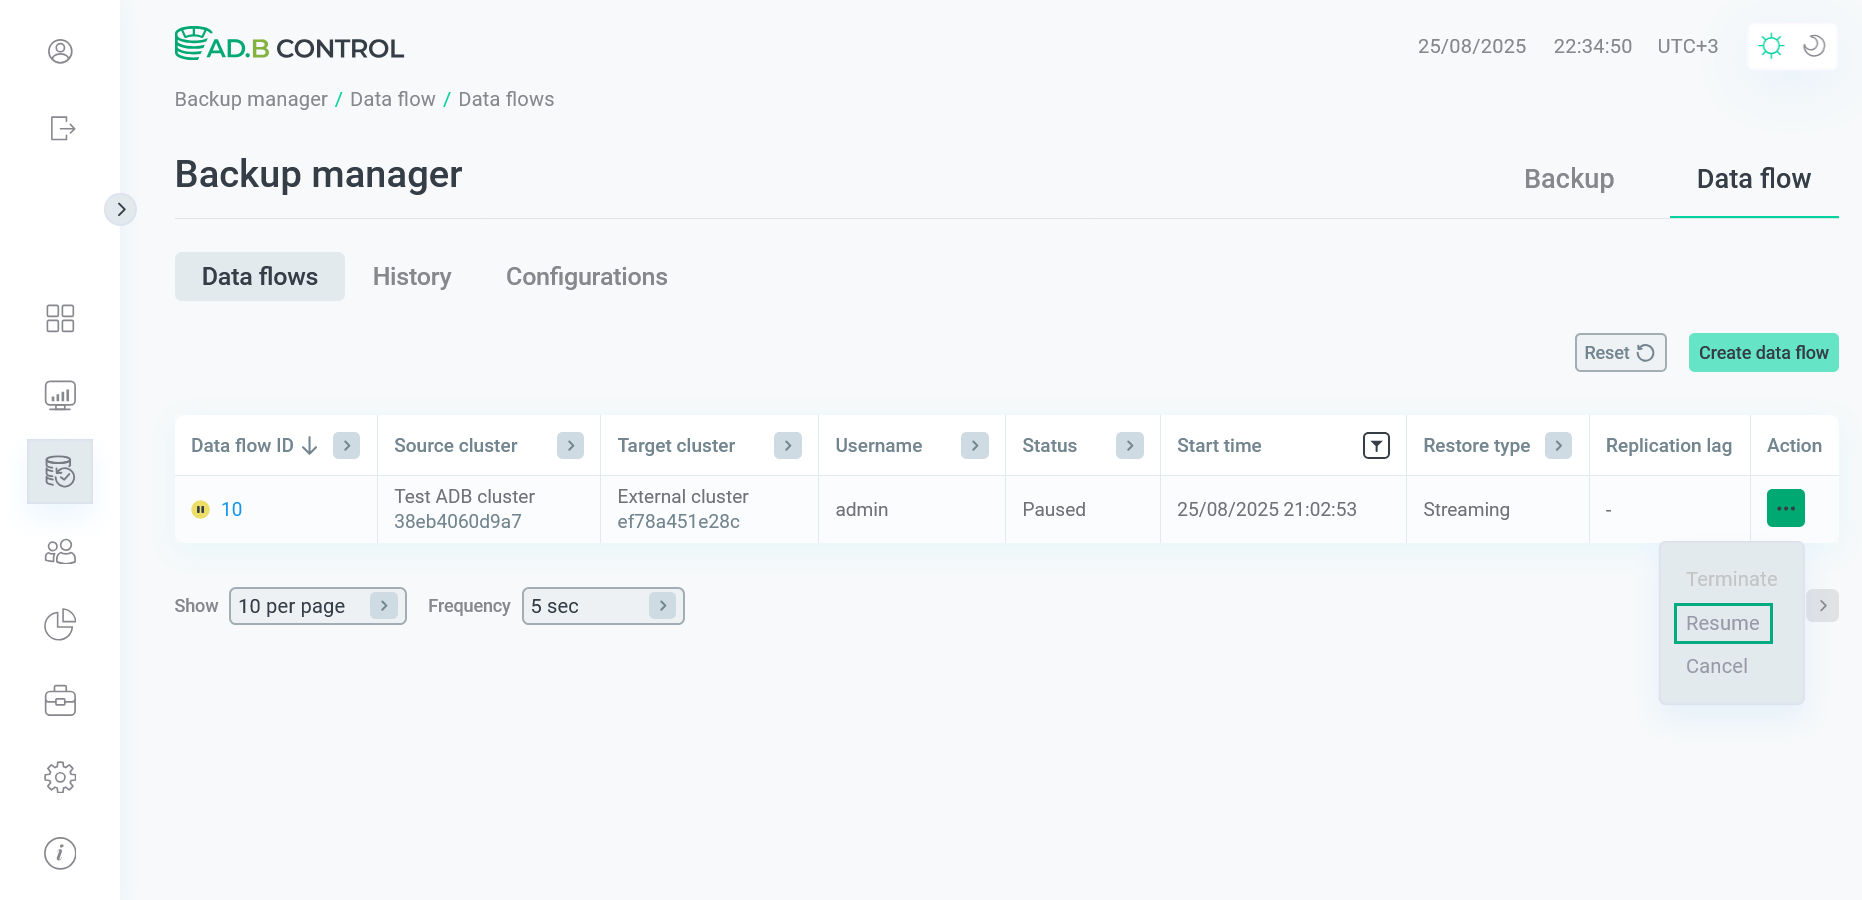The image size is (1862, 900).
Task: Select the pie chart analytics icon
Action: [60, 624]
